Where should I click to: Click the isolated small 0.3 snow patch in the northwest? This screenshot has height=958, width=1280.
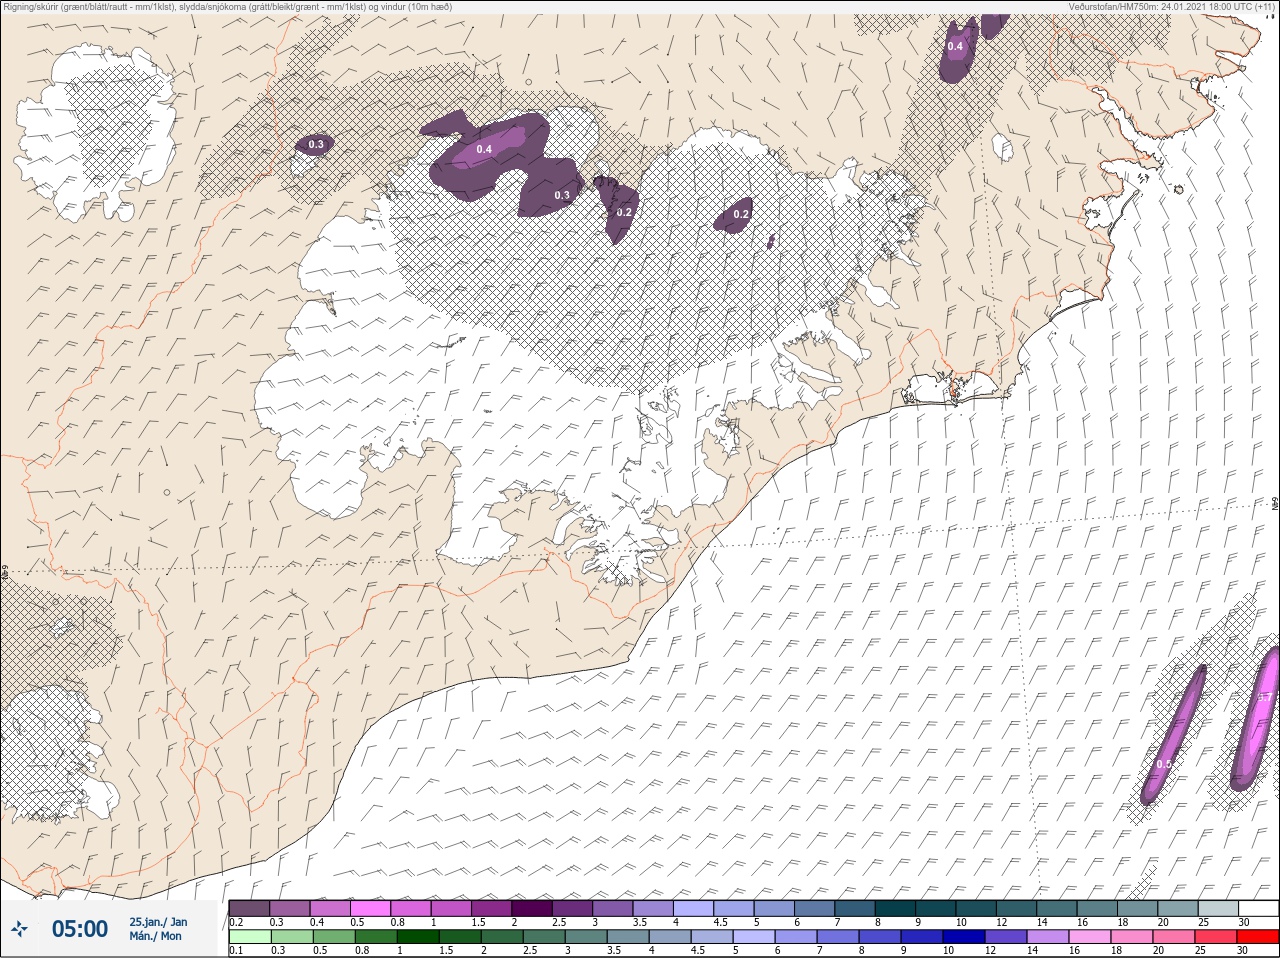(x=316, y=145)
